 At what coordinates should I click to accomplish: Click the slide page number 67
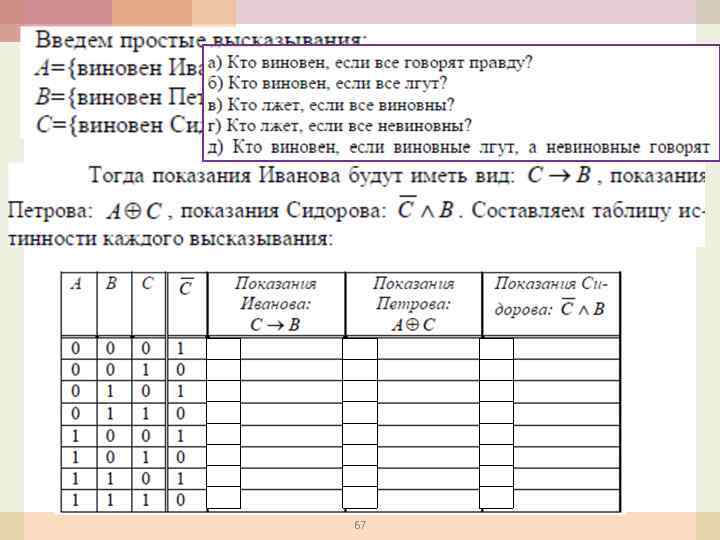(360, 525)
